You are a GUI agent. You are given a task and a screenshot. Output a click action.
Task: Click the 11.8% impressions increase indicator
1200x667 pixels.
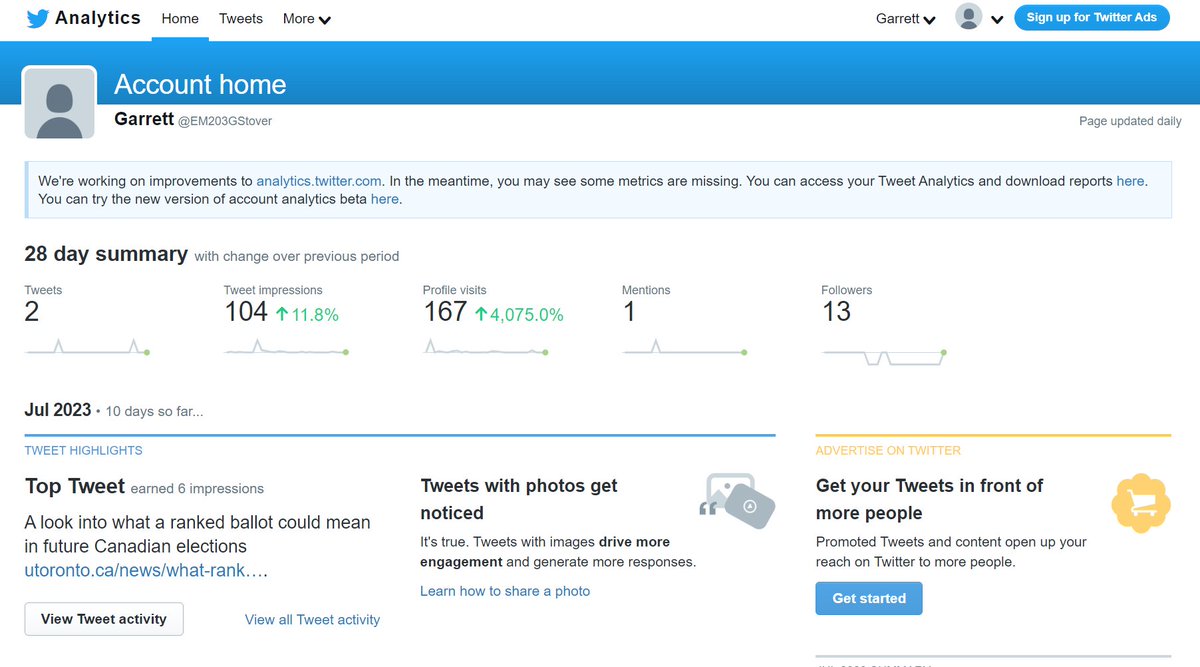pyautogui.click(x=307, y=314)
